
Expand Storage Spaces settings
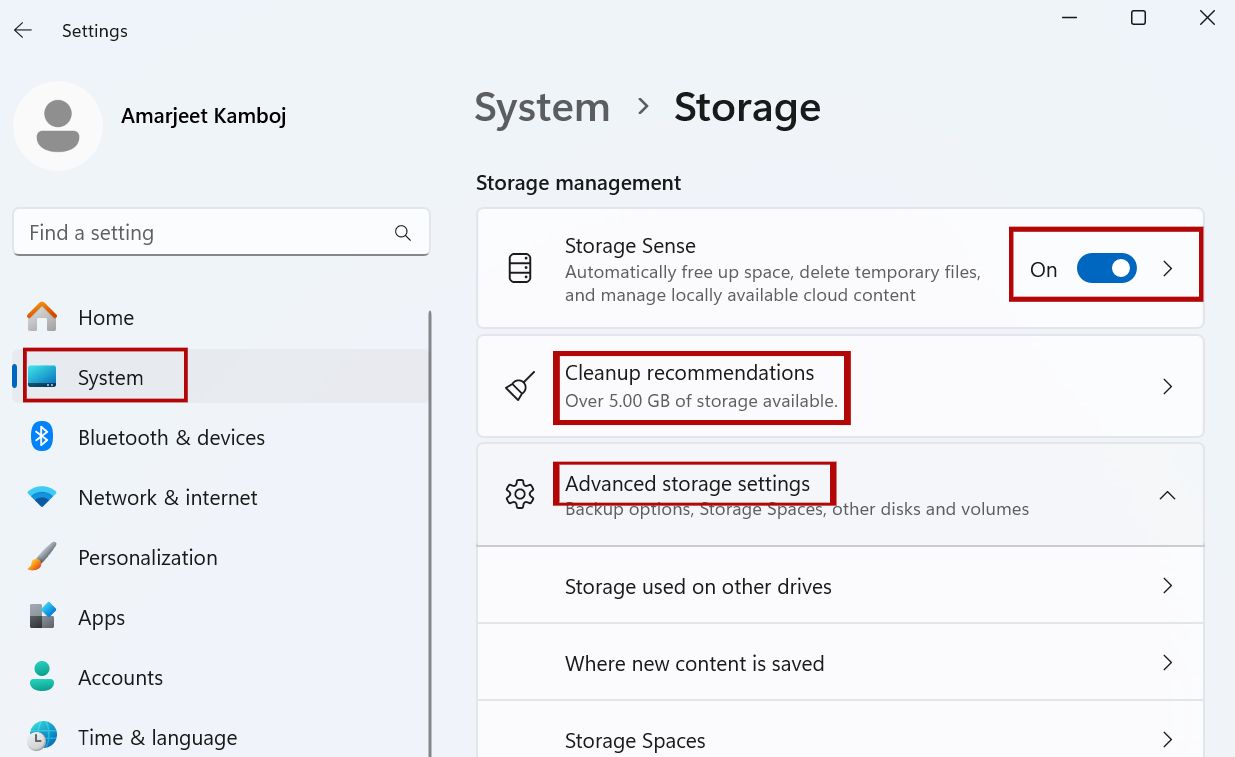(840, 738)
